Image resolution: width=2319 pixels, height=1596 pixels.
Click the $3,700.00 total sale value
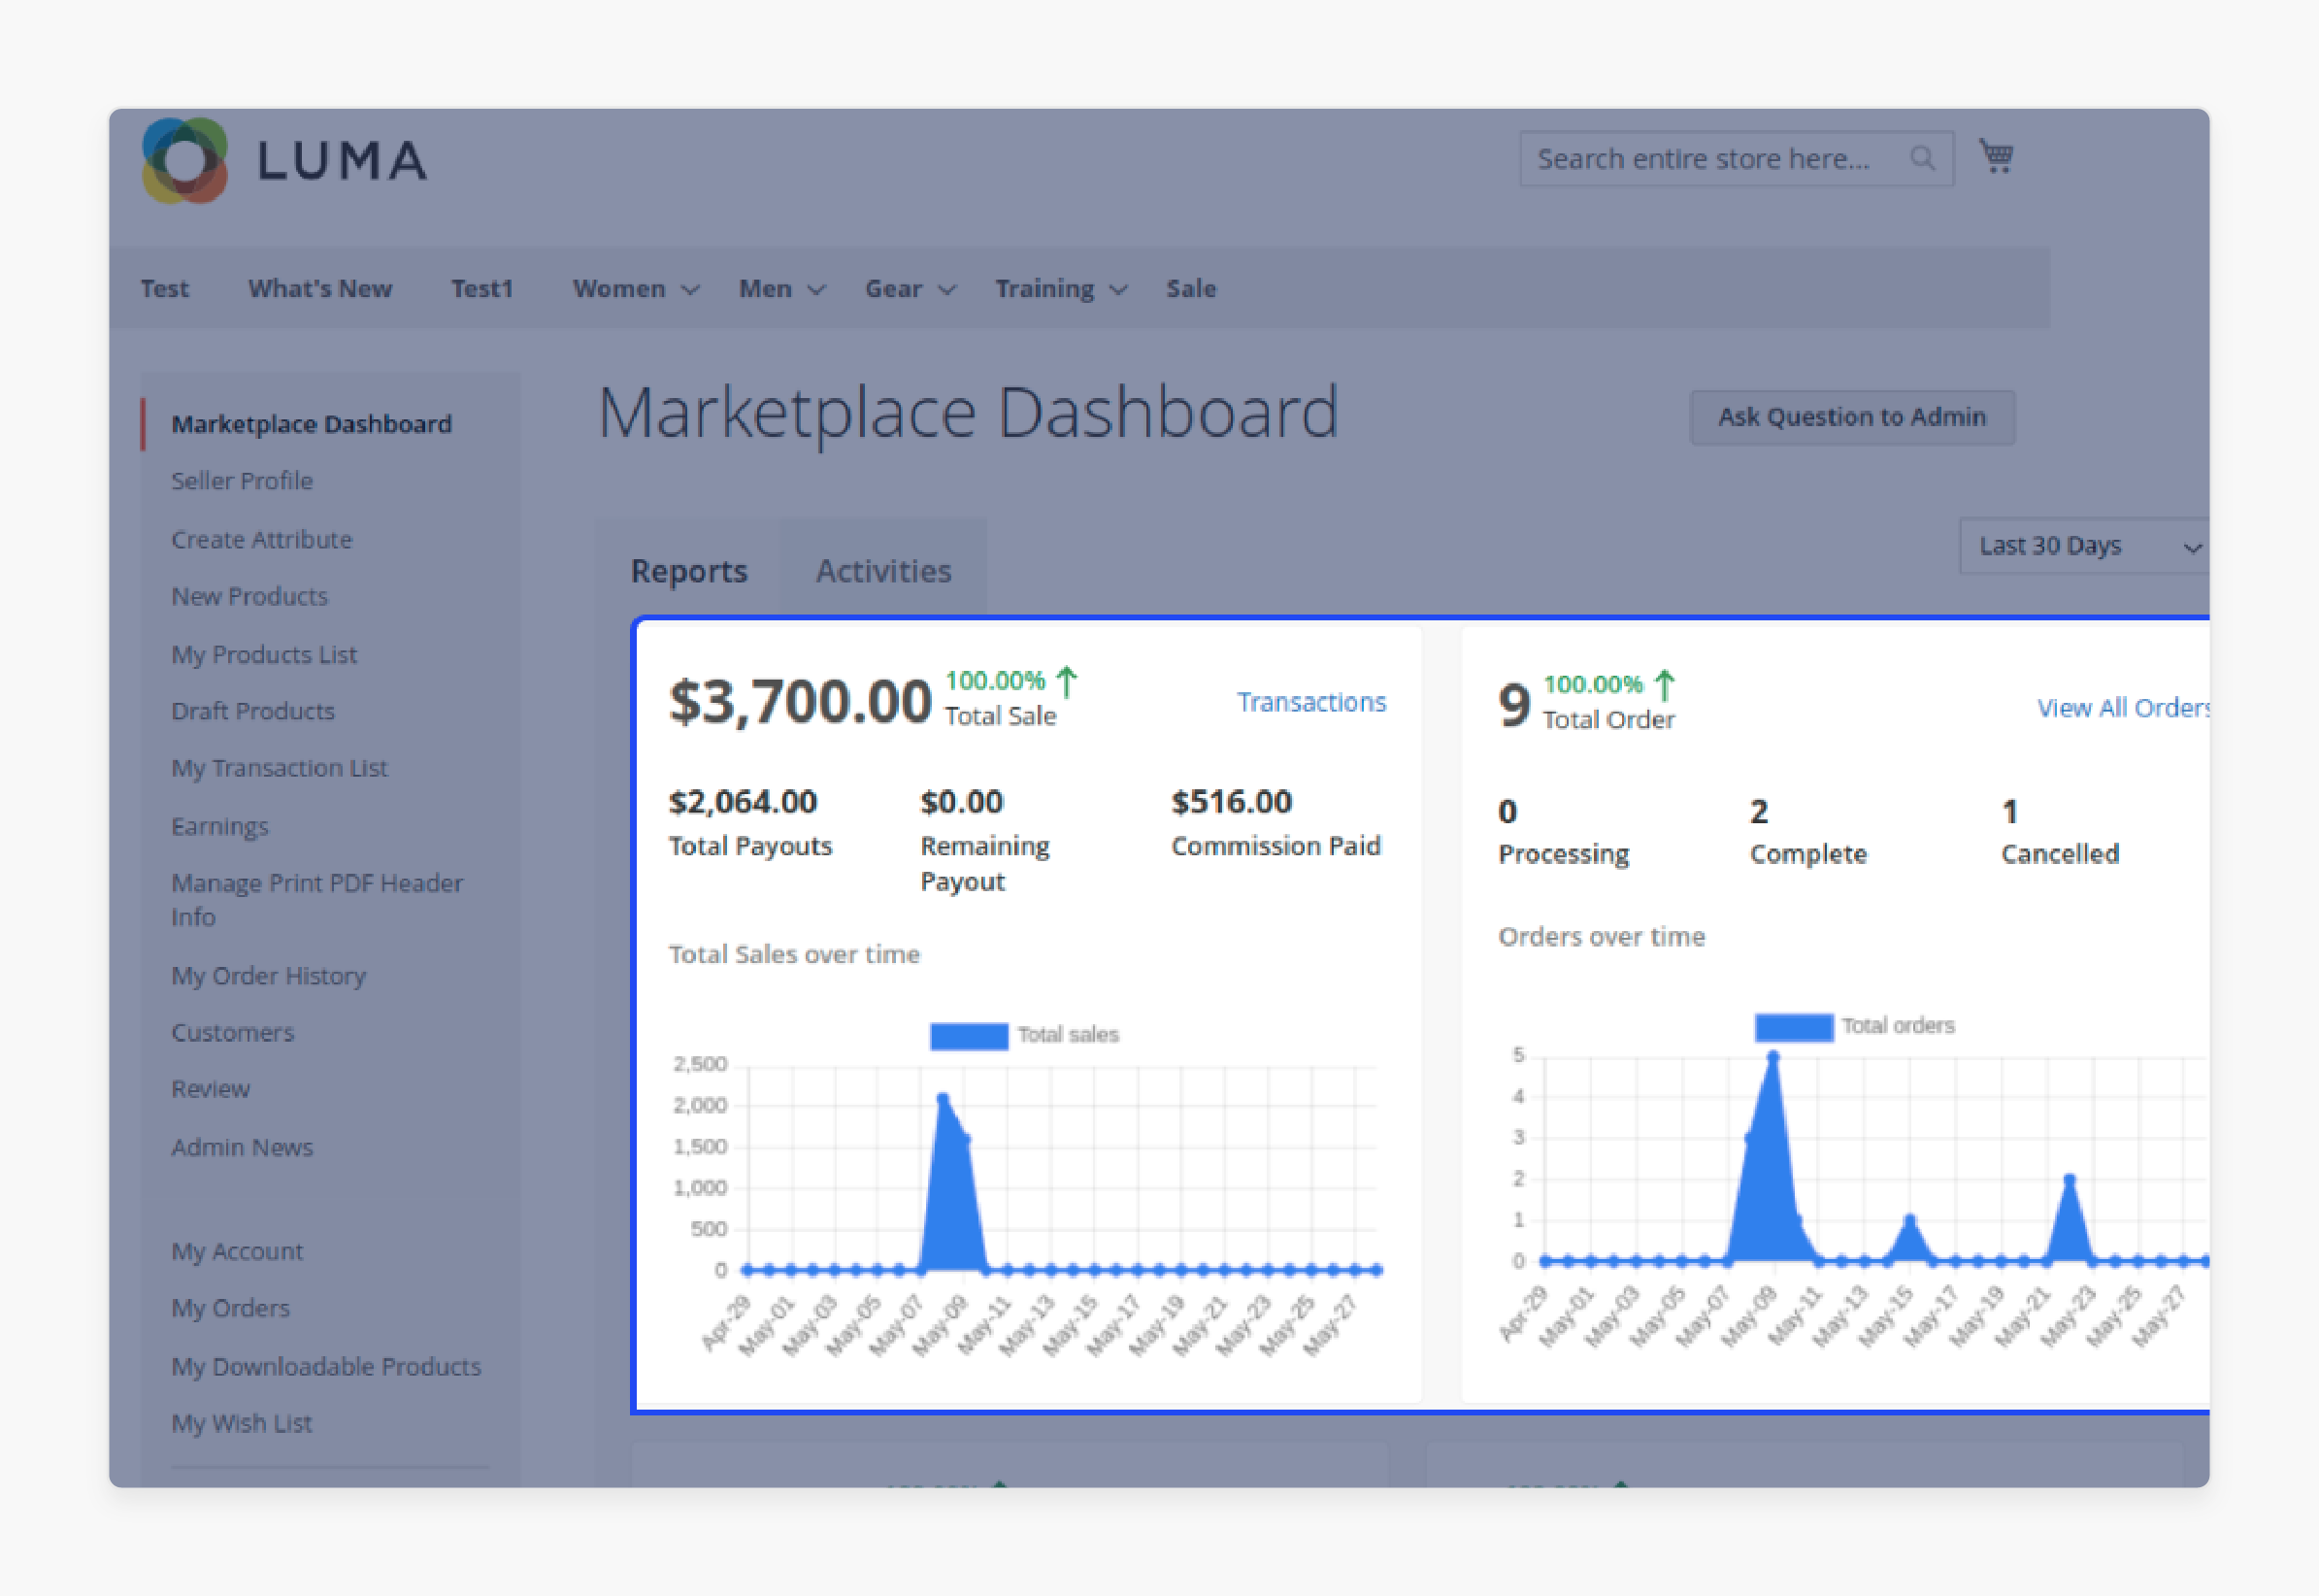[x=800, y=701]
